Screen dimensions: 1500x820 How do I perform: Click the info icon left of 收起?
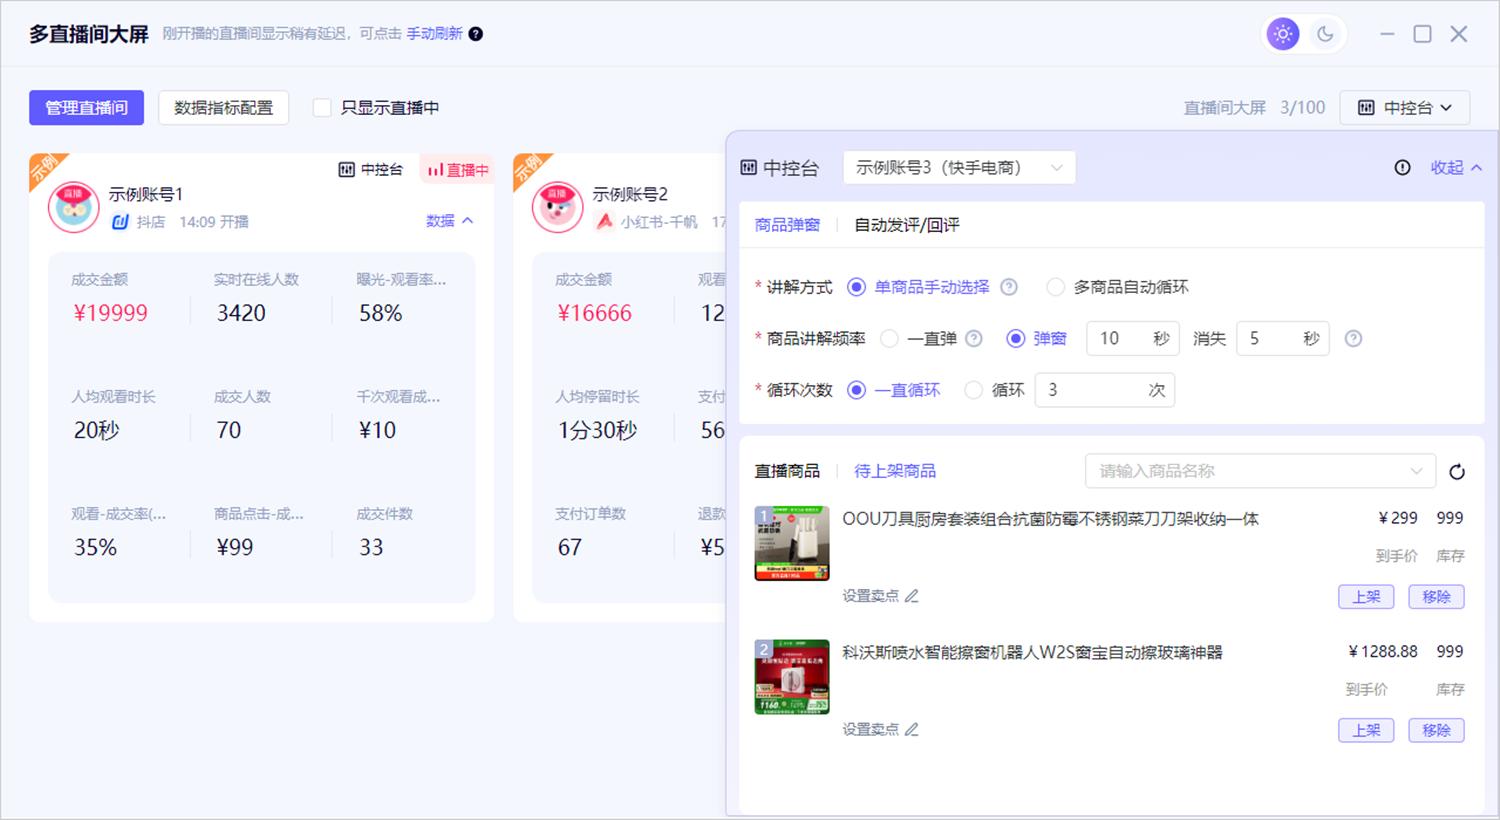tap(1403, 168)
